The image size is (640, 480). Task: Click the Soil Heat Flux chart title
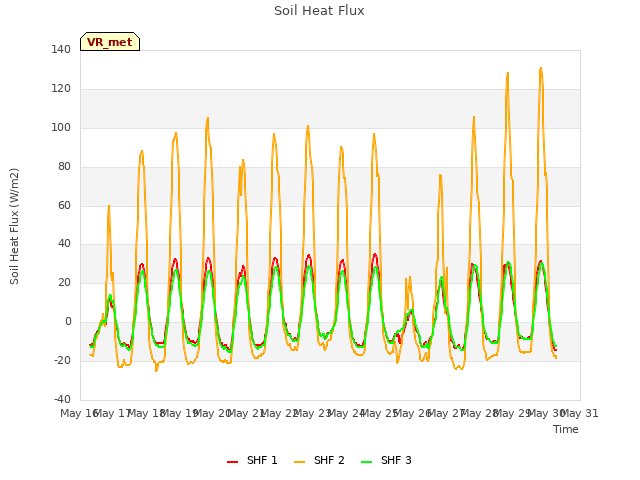tap(319, 11)
